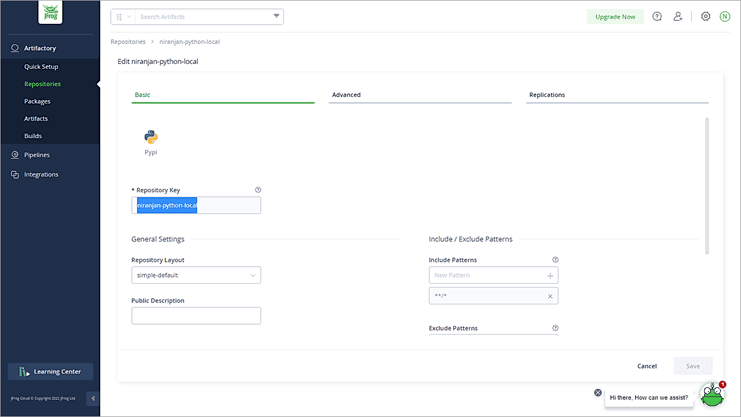
Task: Switch to the Replications tab
Action: (x=547, y=95)
